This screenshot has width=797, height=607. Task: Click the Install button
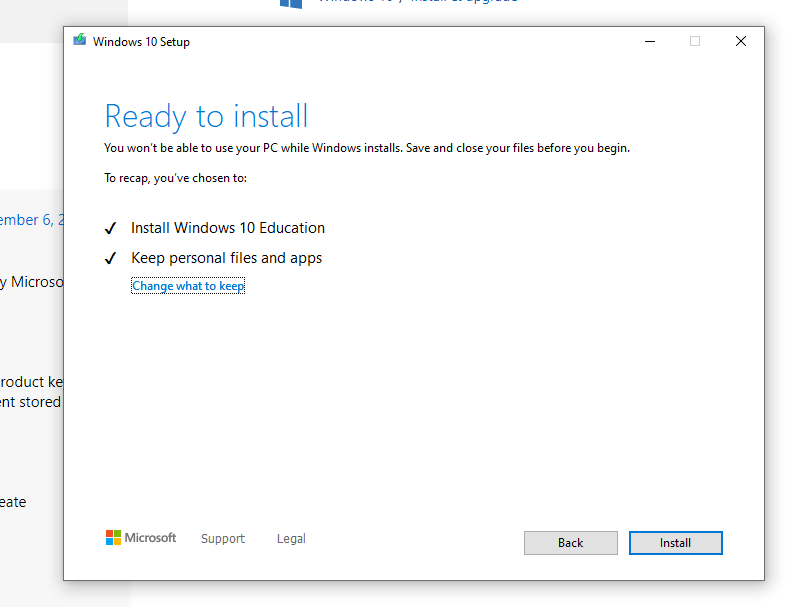[x=675, y=542]
